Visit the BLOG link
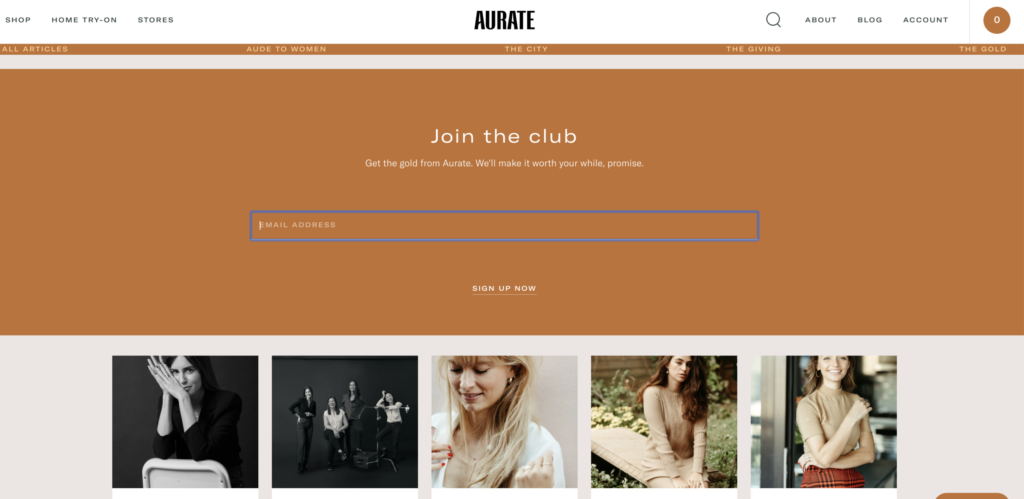 [x=870, y=20]
